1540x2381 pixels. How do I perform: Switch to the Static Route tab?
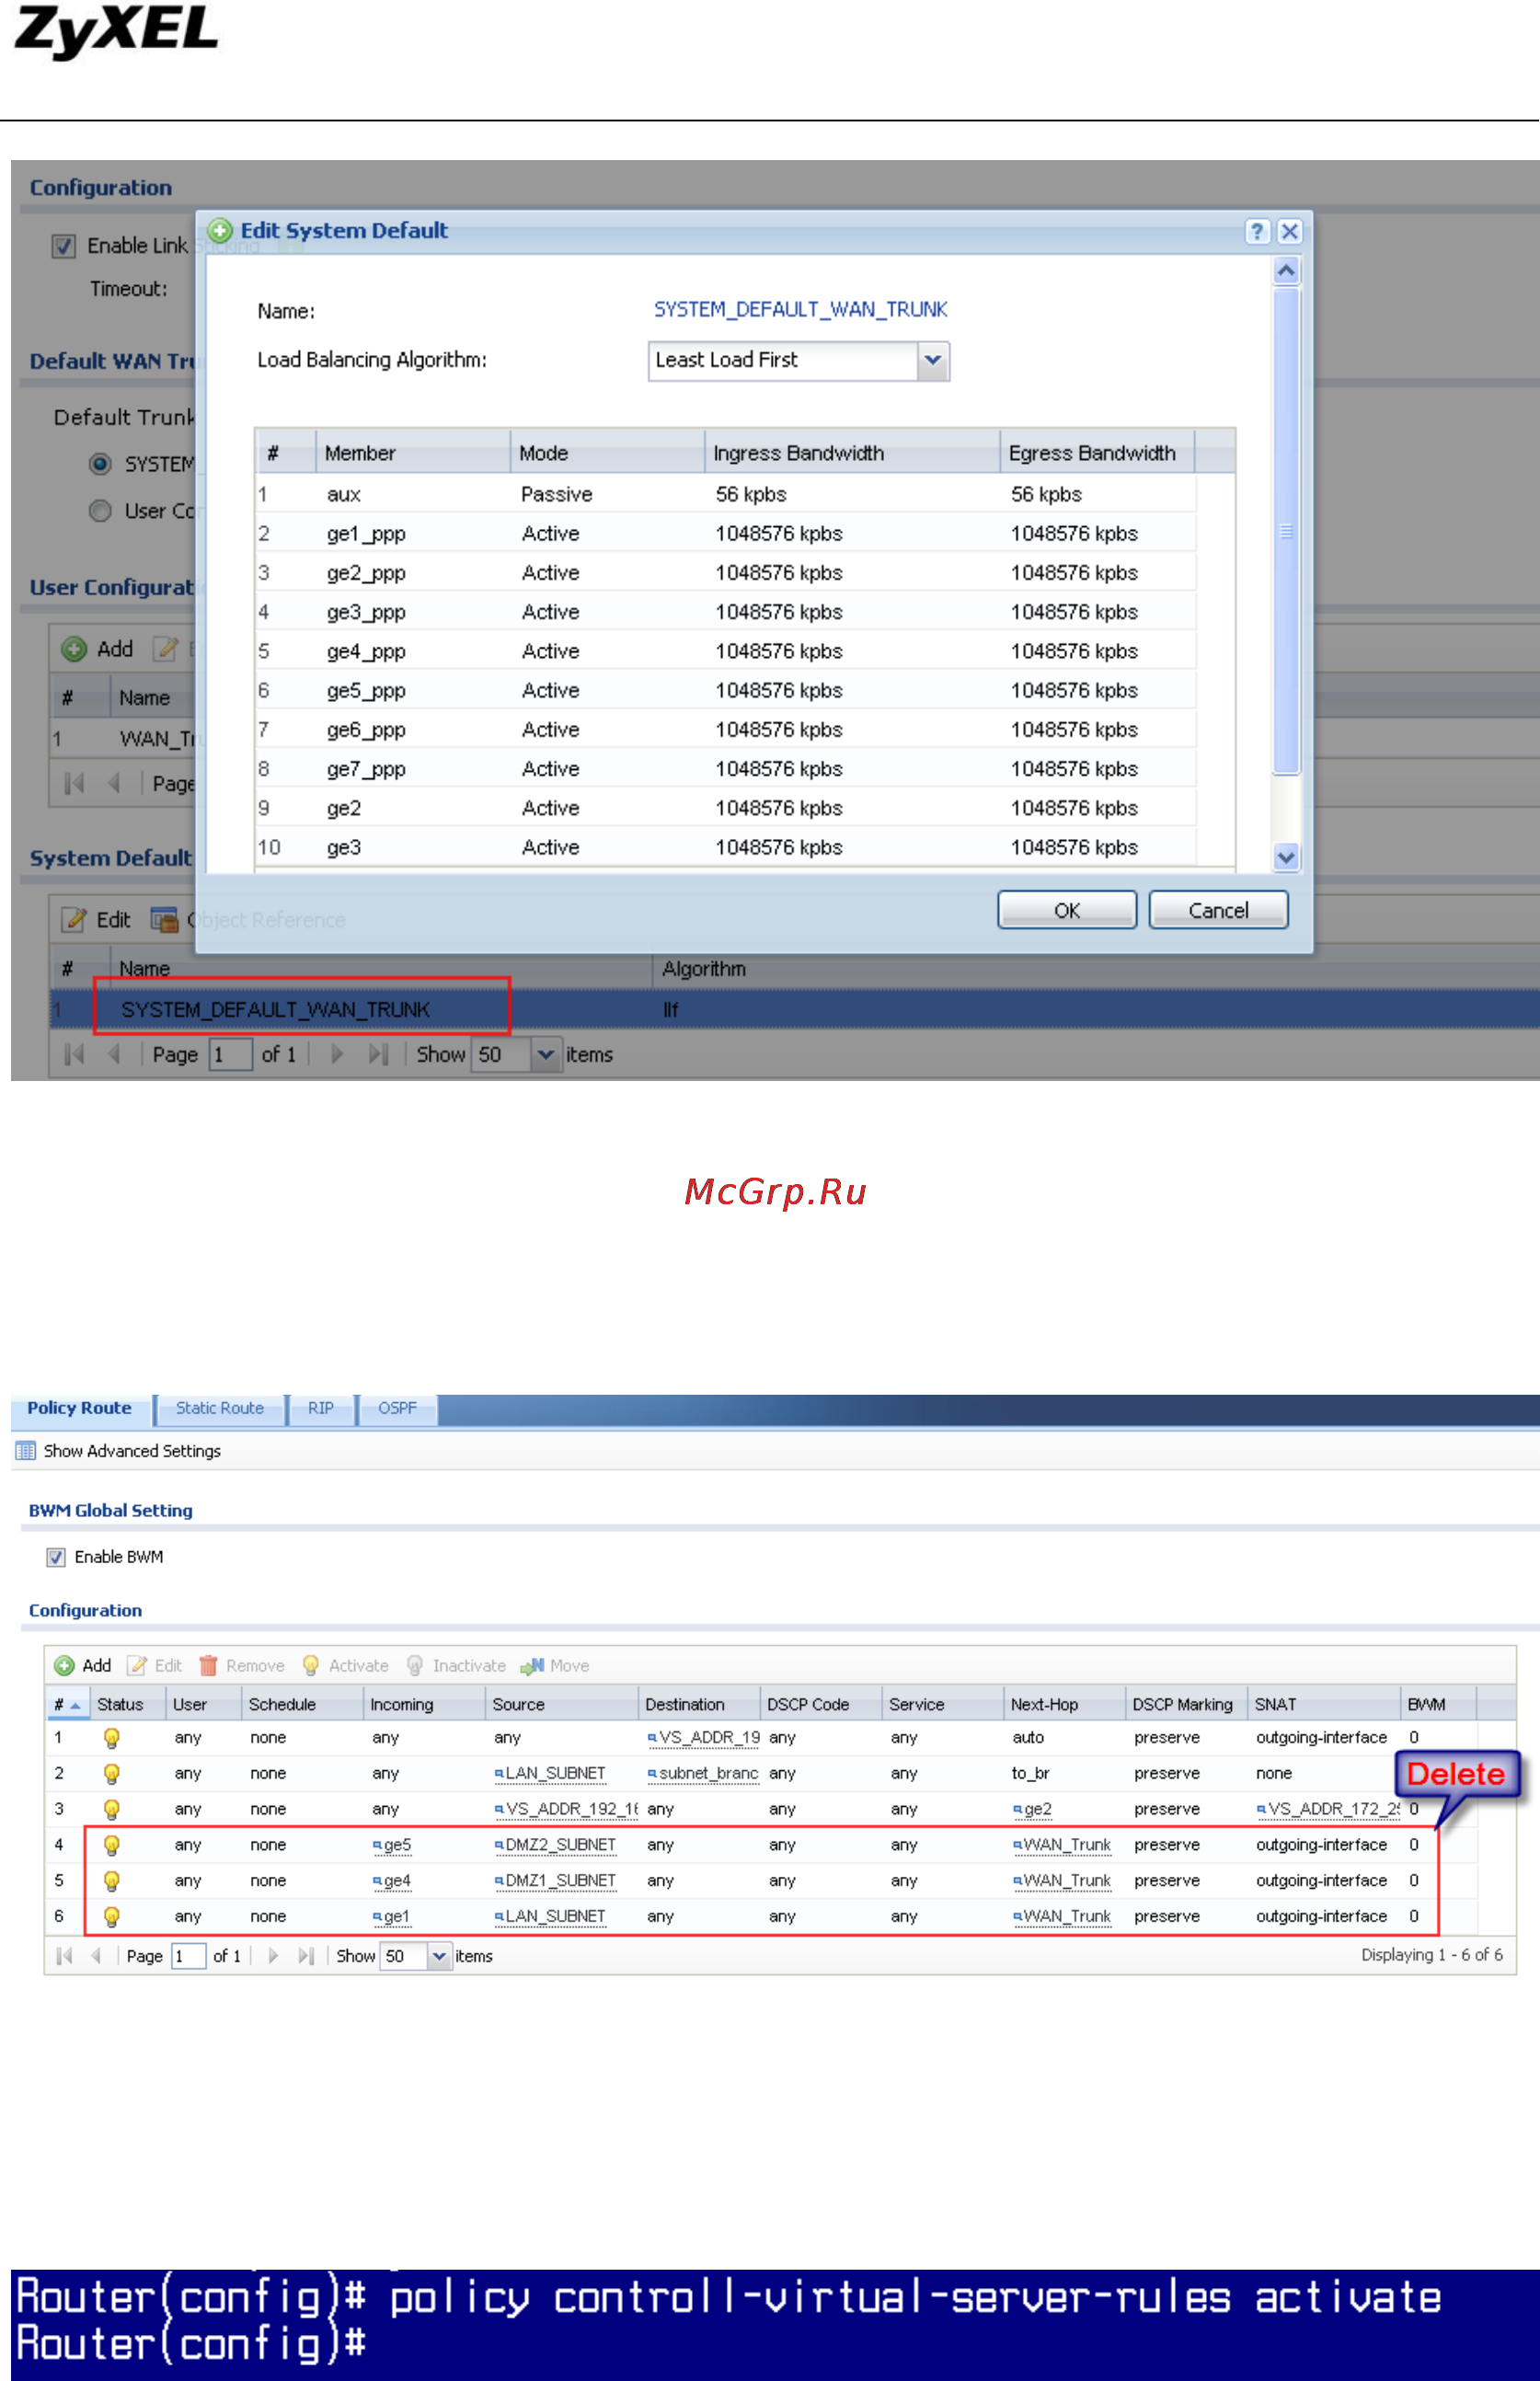pyautogui.click(x=220, y=1408)
